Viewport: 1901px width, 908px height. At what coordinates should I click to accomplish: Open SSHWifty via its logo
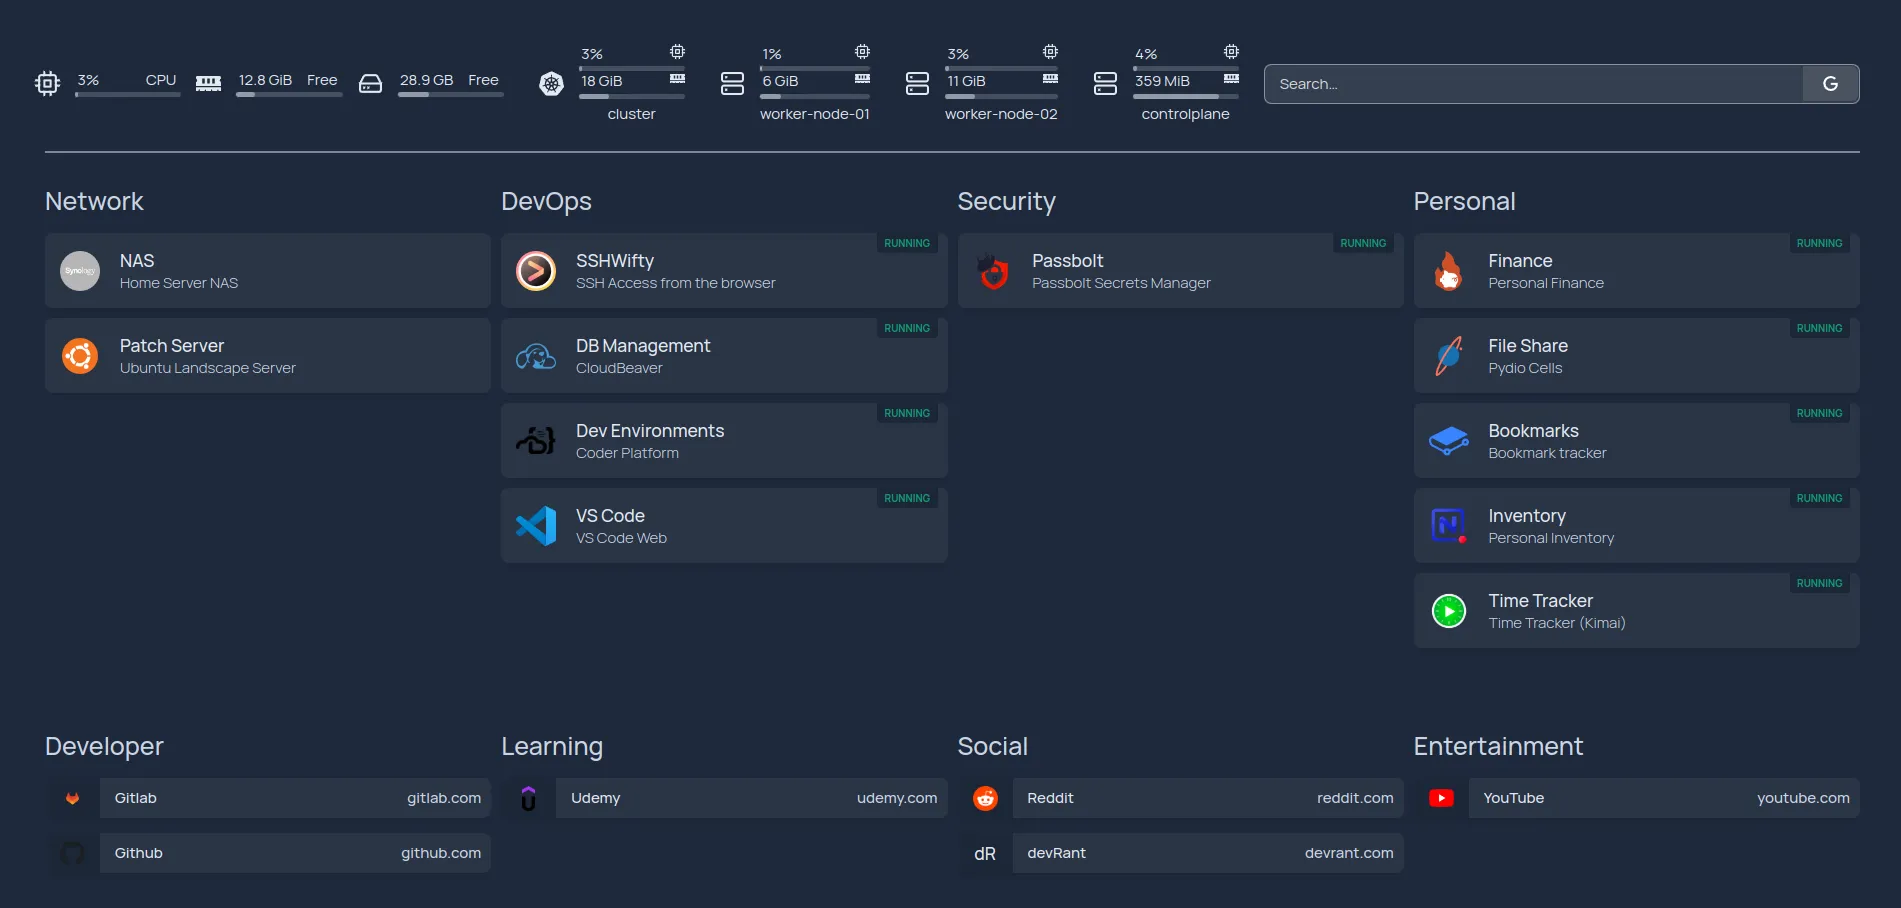tap(536, 270)
